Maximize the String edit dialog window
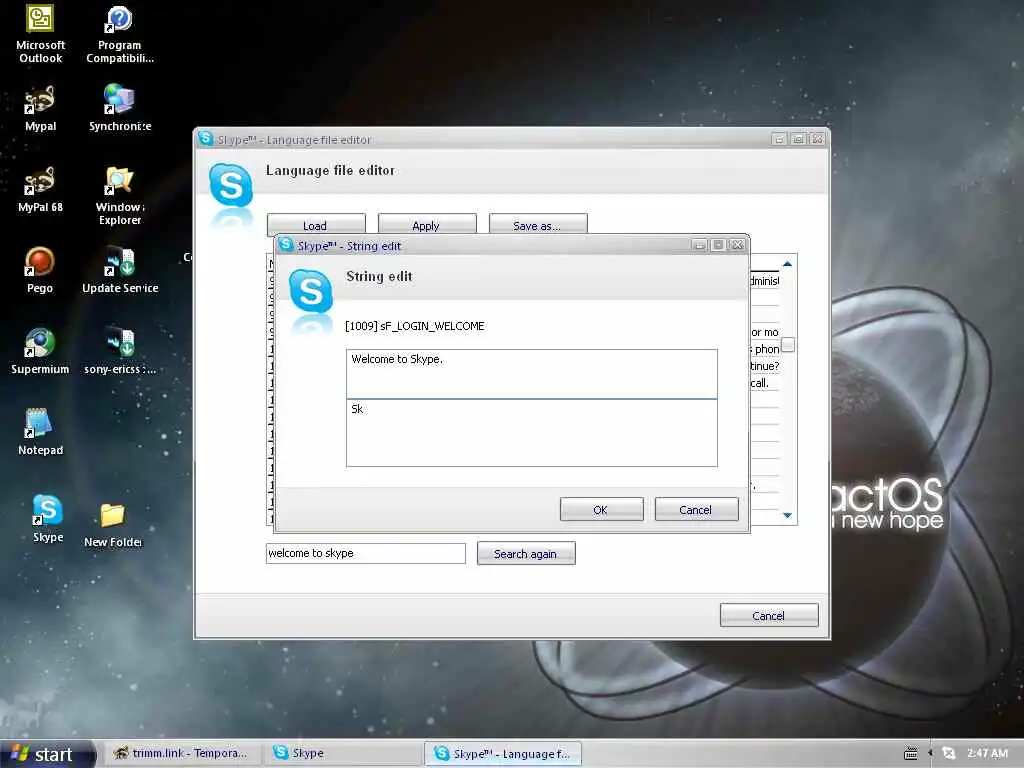This screenshot has height=768, width=1024. [718, 245]
